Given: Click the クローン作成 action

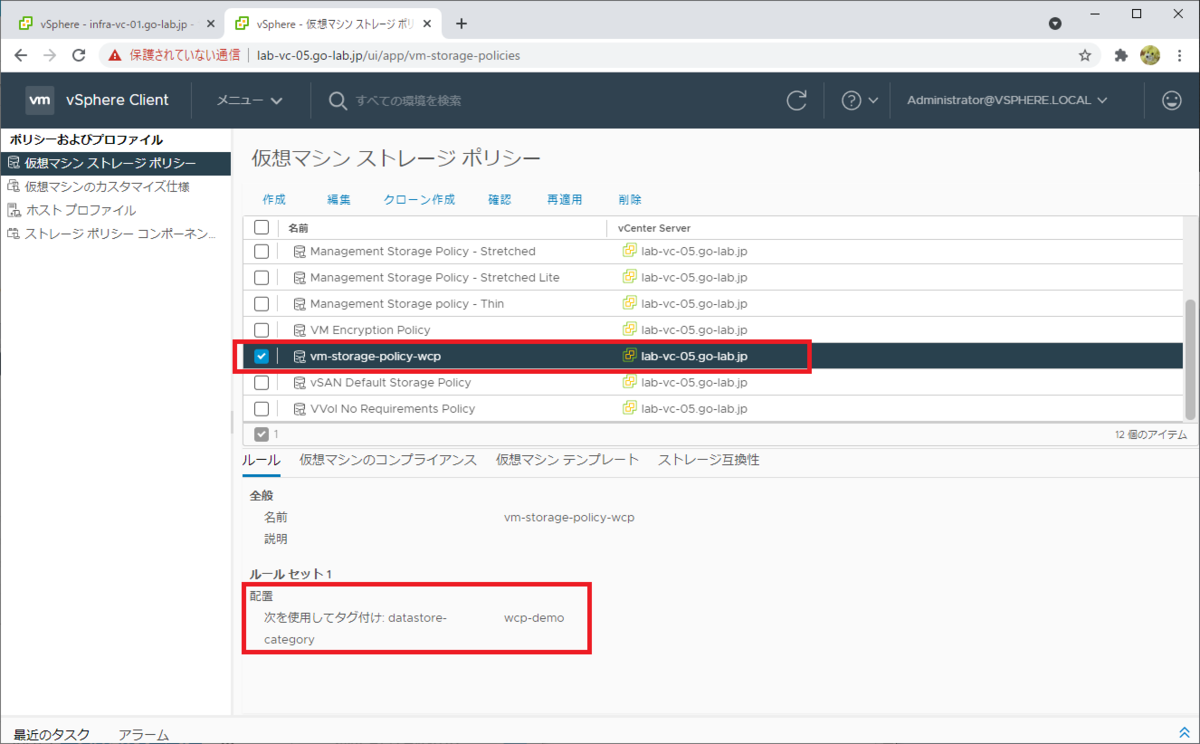Looking at the screenshot, I should coord(419,199).
